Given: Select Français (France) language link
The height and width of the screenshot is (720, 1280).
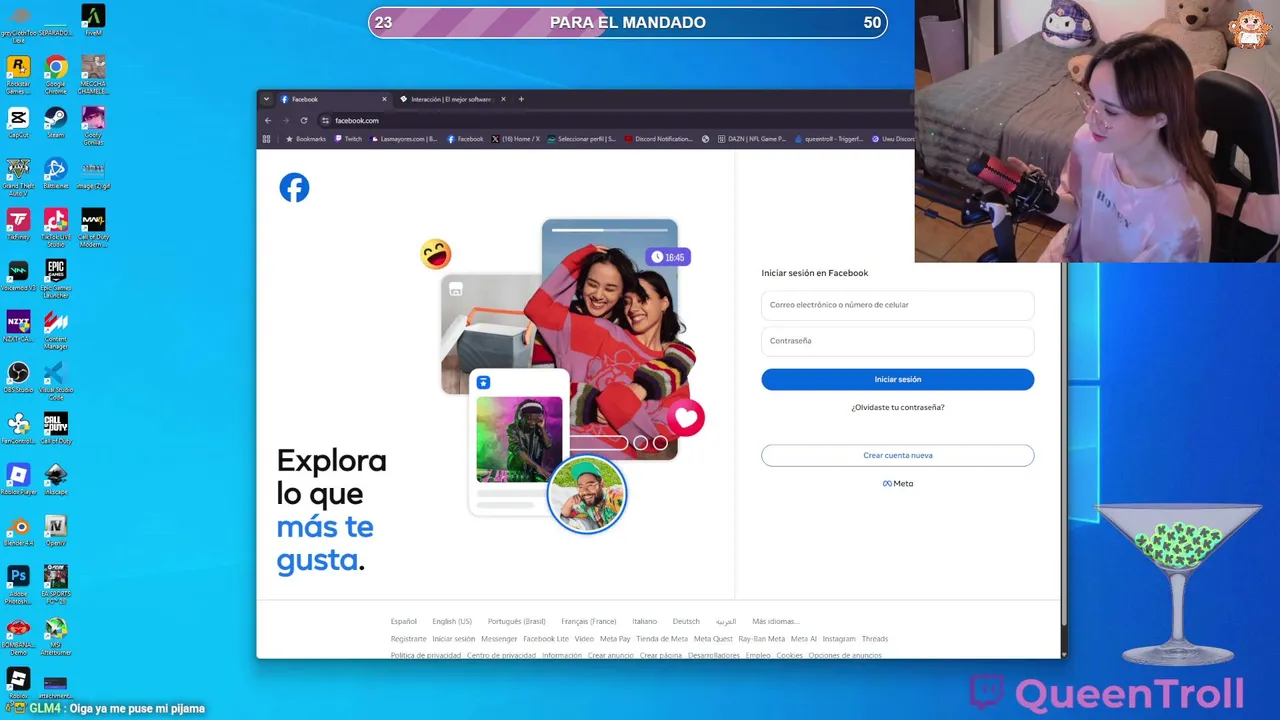Looking at the screenshot, I should click(589, 621).
